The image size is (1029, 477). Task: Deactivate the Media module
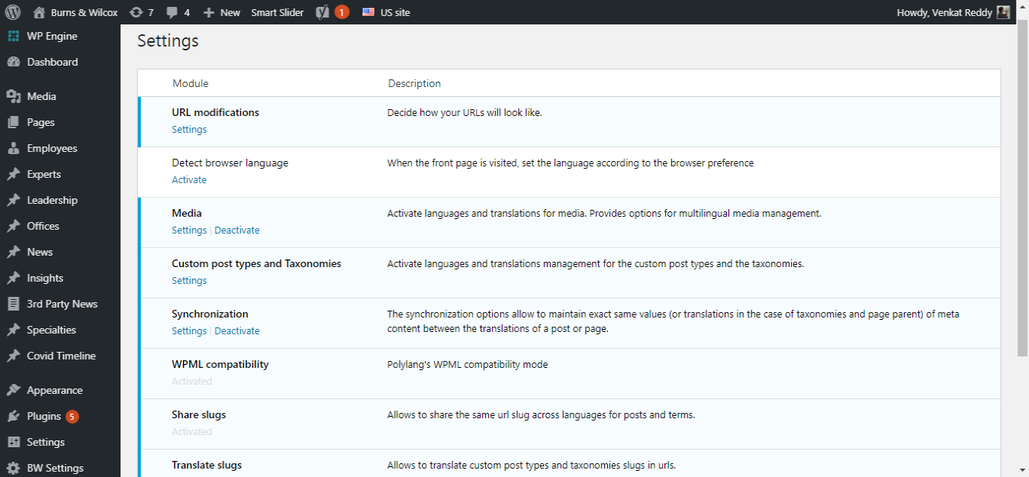(237, 230)
